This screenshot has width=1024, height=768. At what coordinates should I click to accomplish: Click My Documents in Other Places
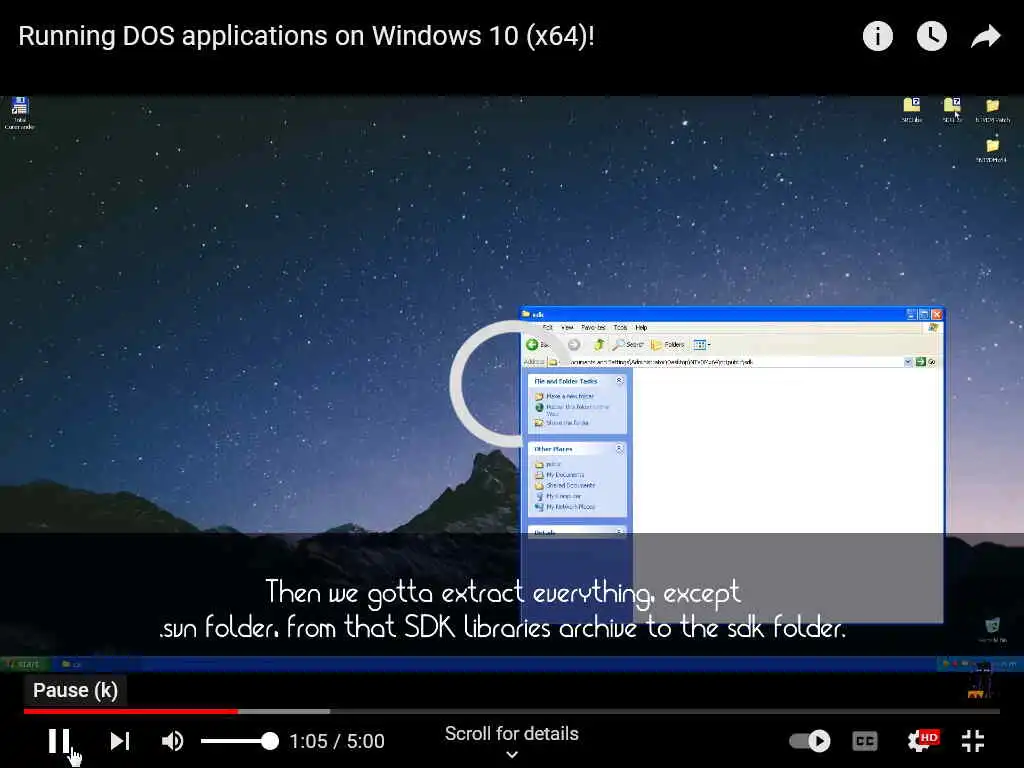click(560, 475)
